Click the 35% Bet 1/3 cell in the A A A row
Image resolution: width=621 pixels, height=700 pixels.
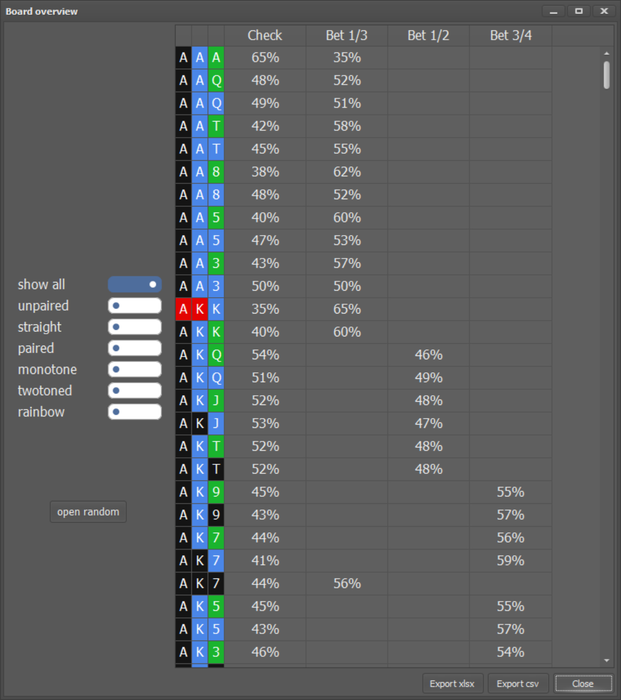pyautogui.click(x=347, y=58)
